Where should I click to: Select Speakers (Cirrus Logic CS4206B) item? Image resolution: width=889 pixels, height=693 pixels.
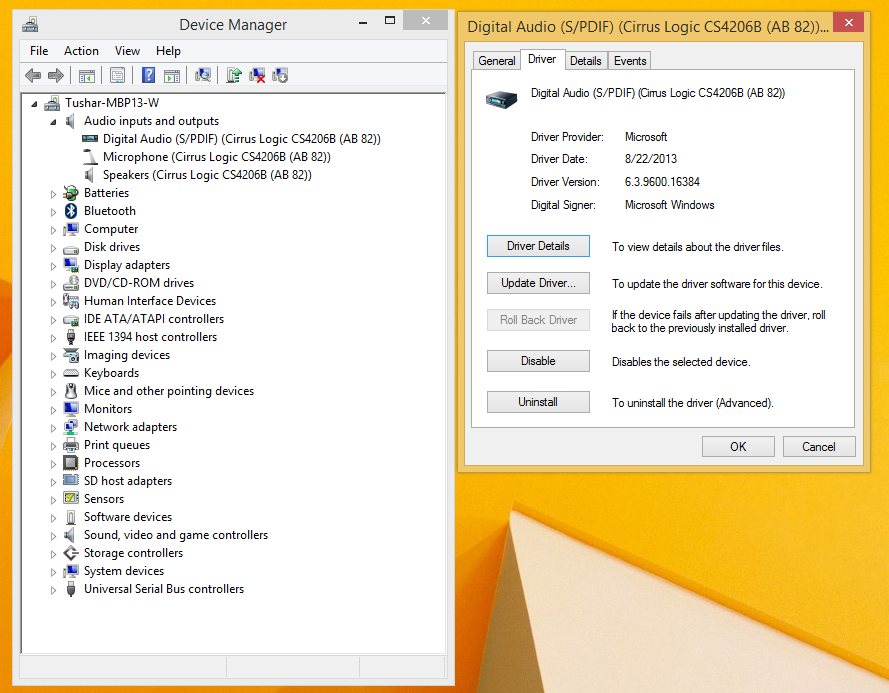pyautogui.click(x=207, y=175)
